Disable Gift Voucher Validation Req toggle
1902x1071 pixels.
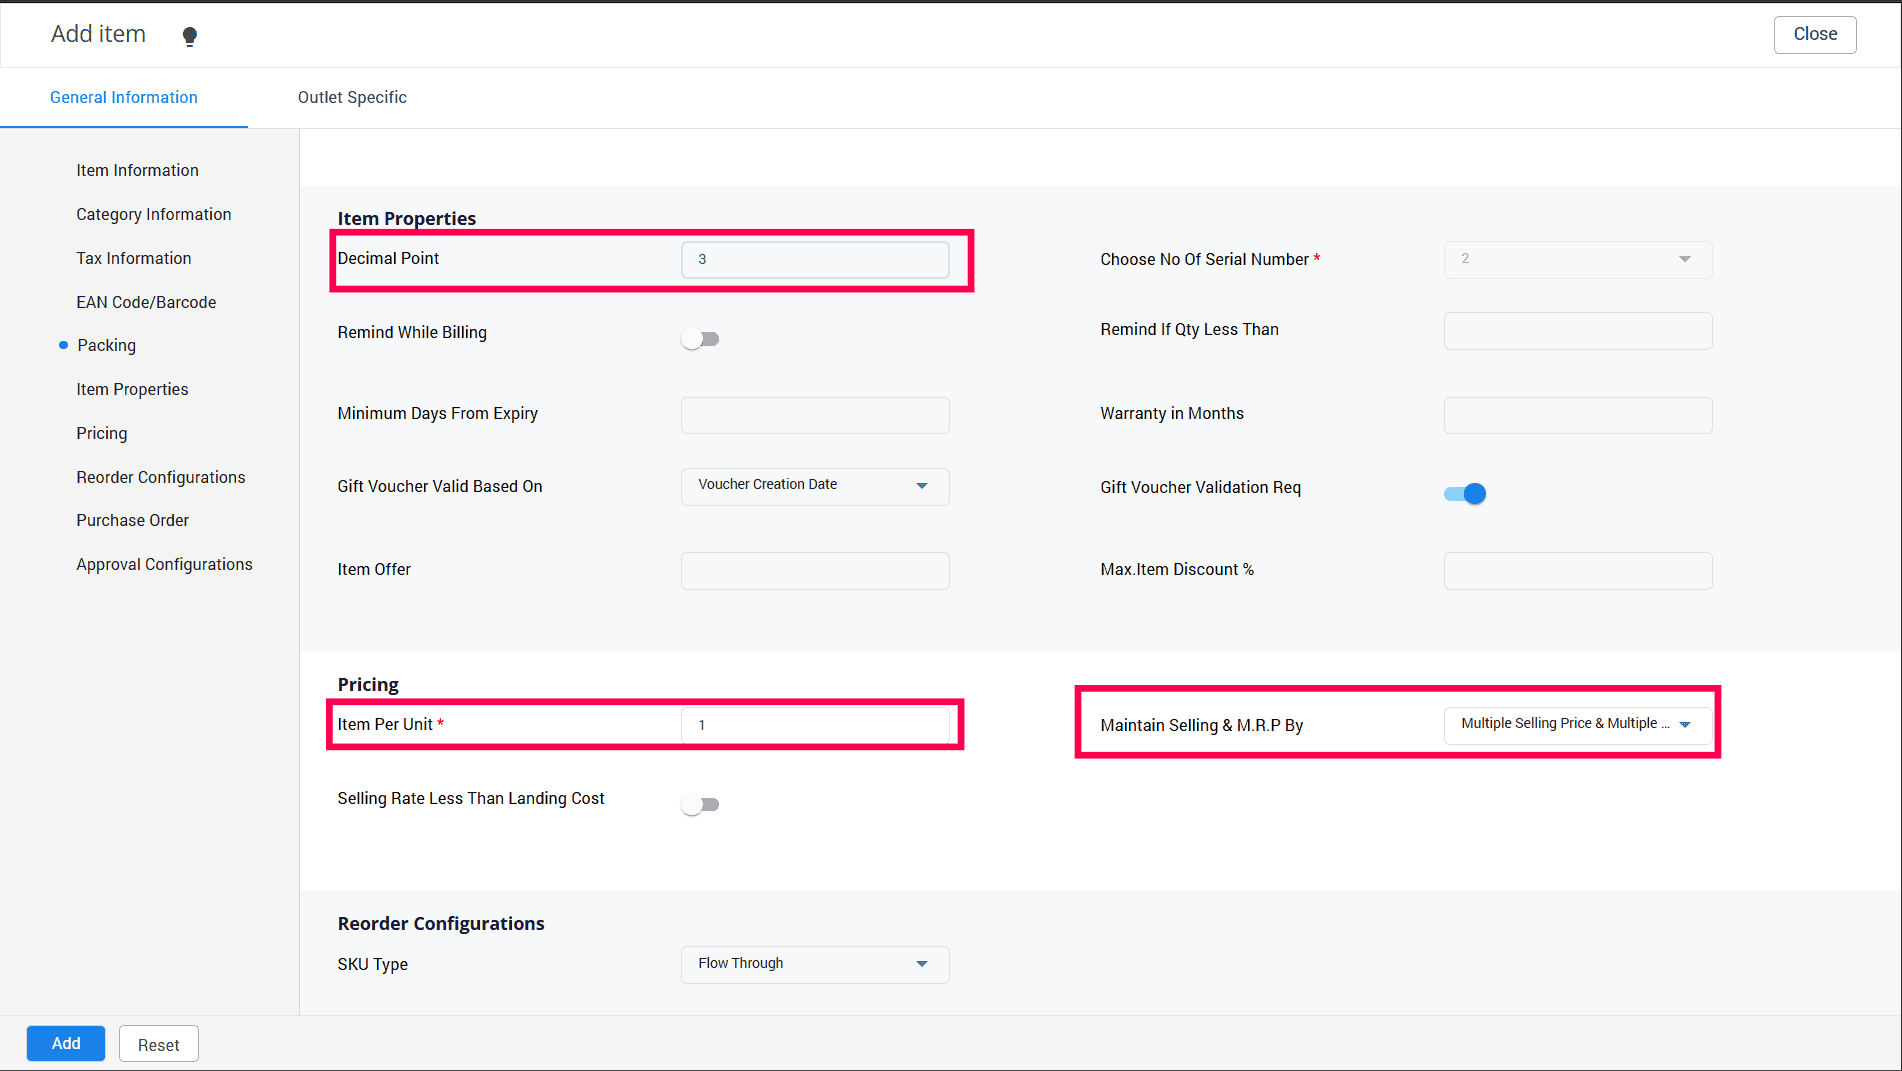coord(1465,493)
